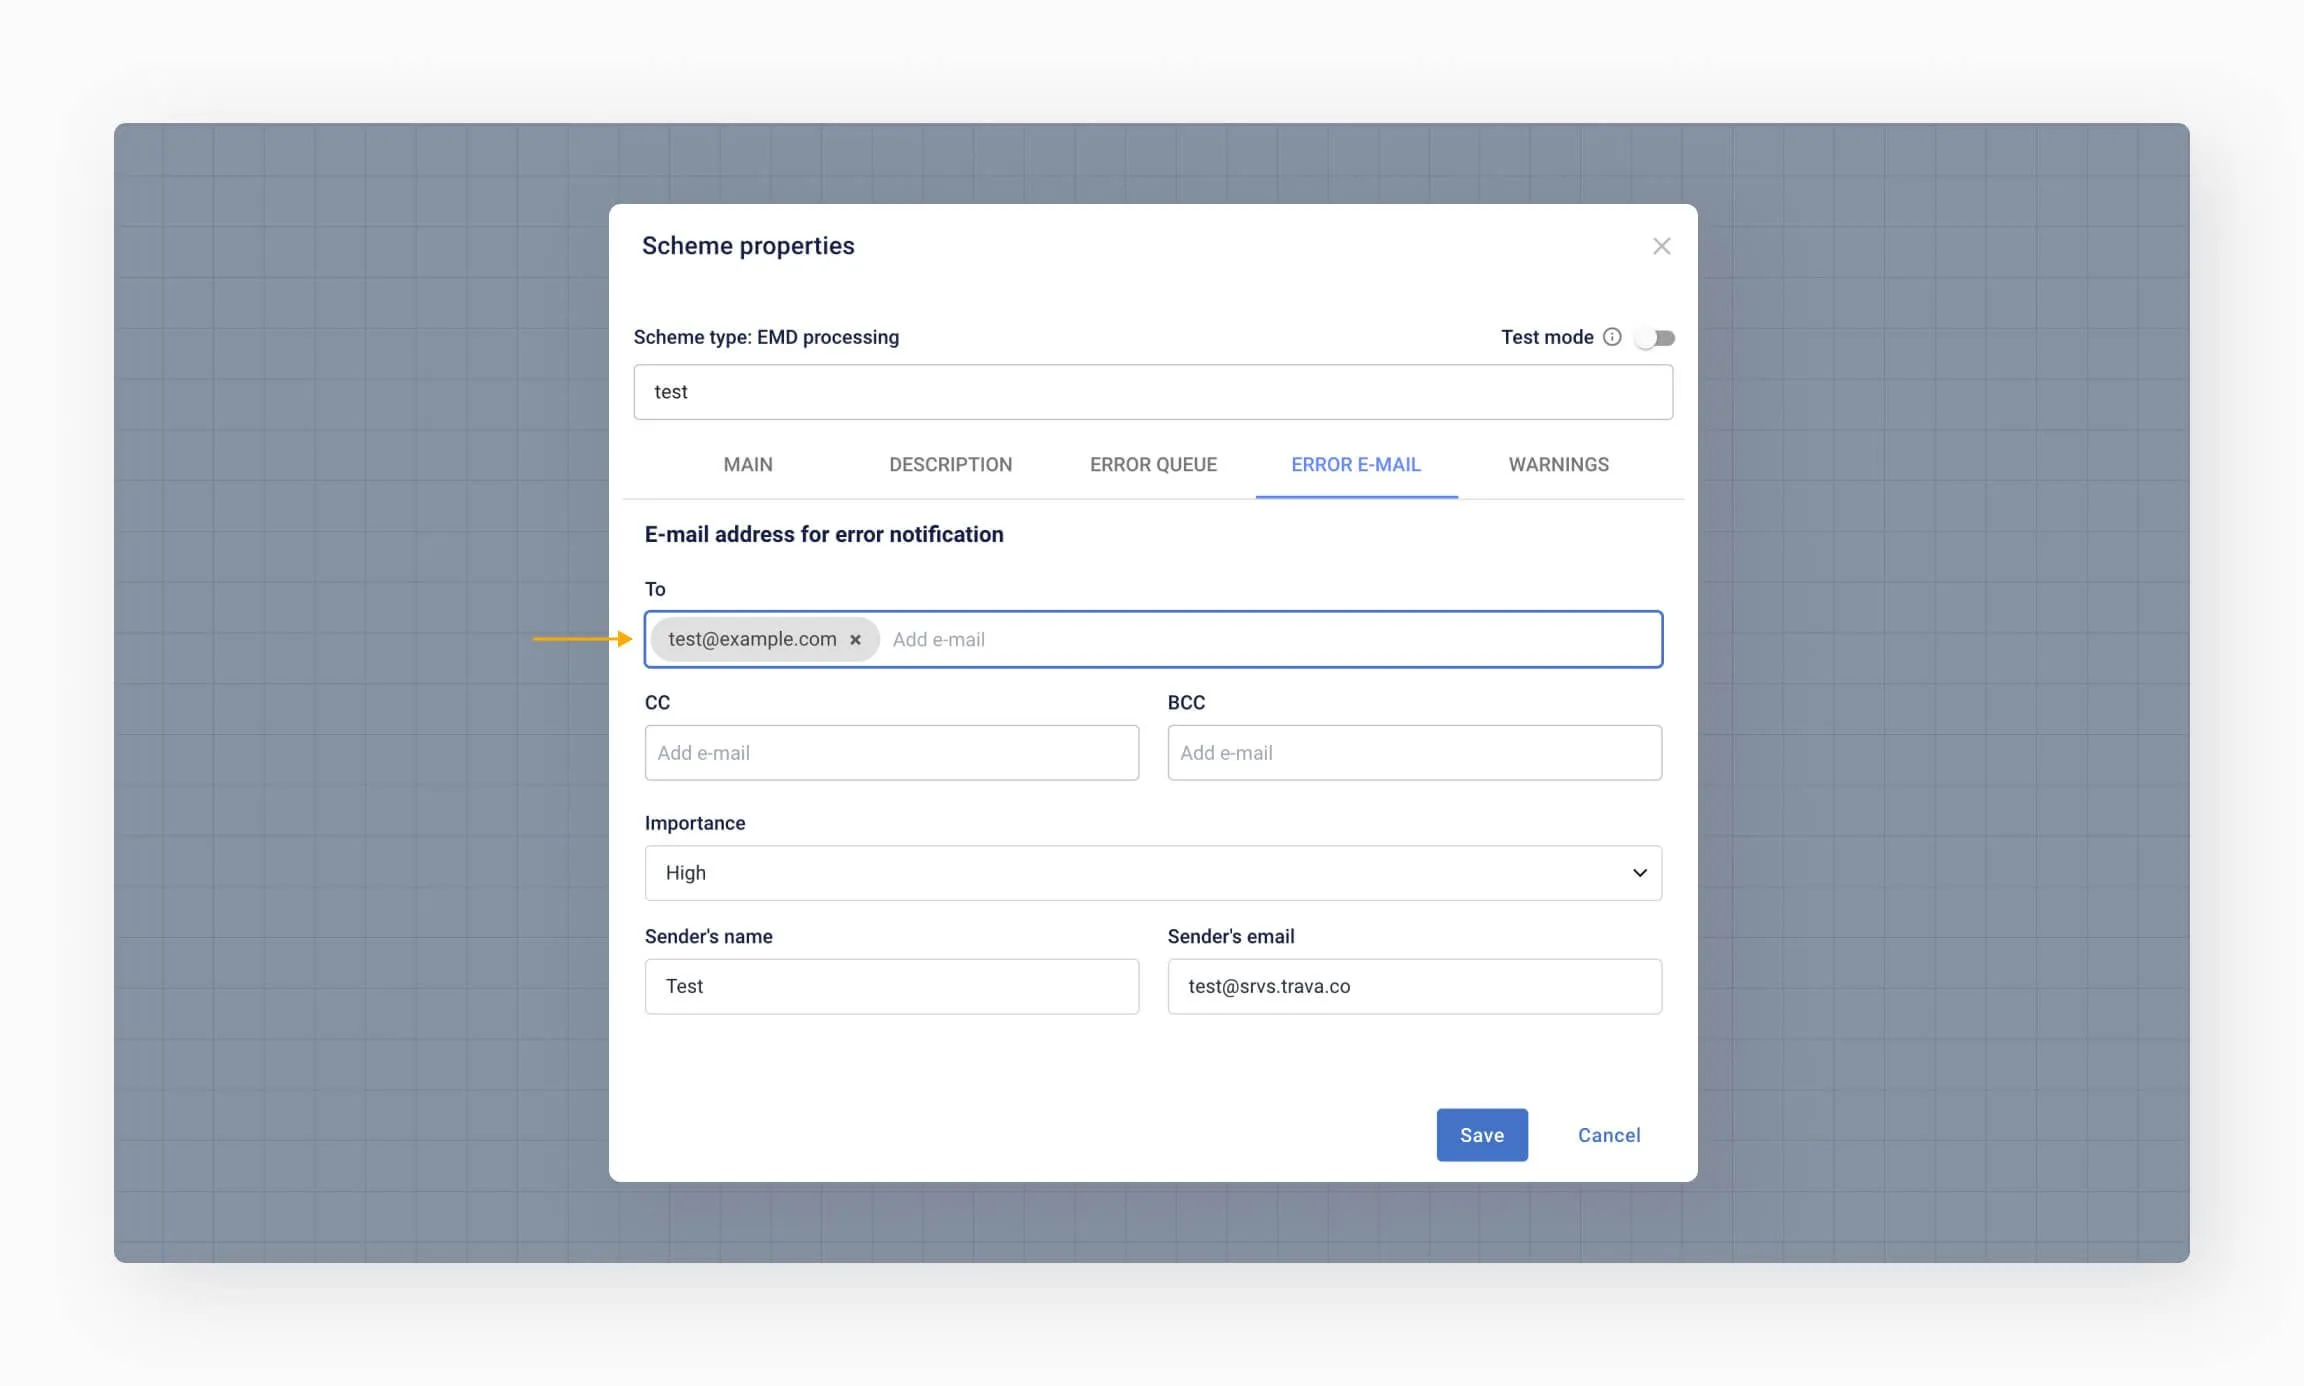Focus the scheme name field containing test

point(1152,392)
